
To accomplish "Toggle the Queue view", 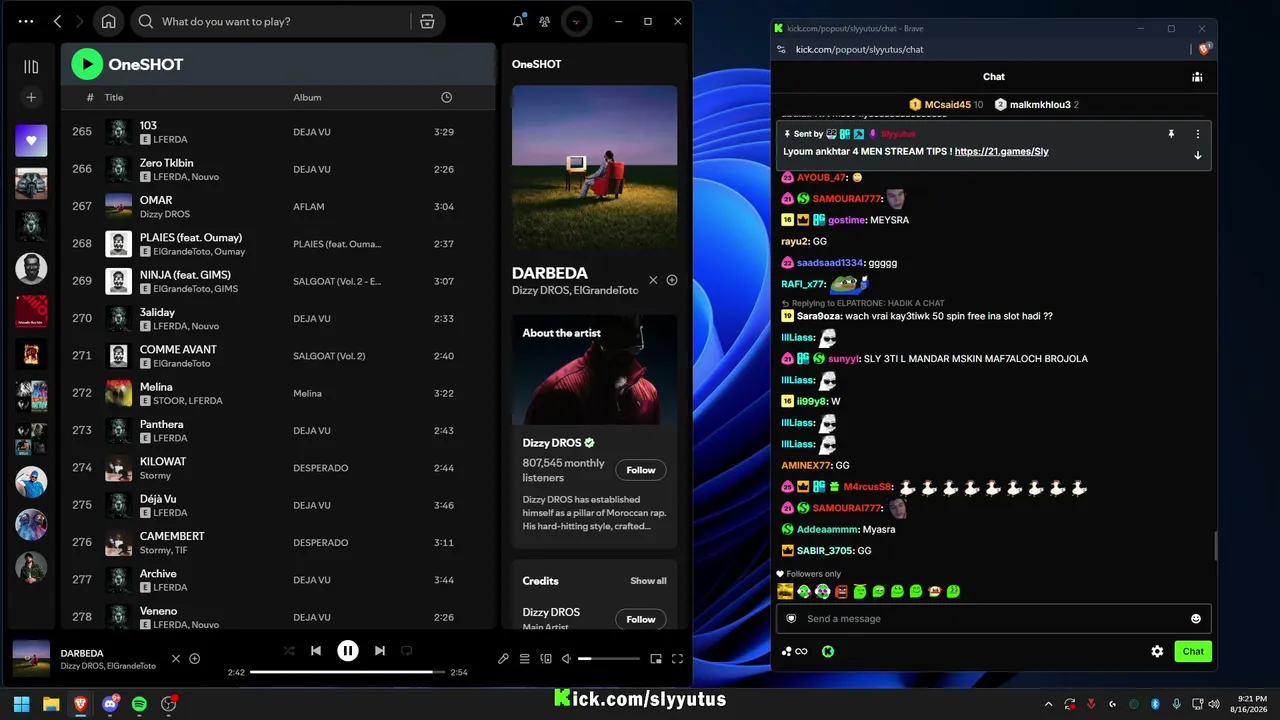I will pos(524,659).
